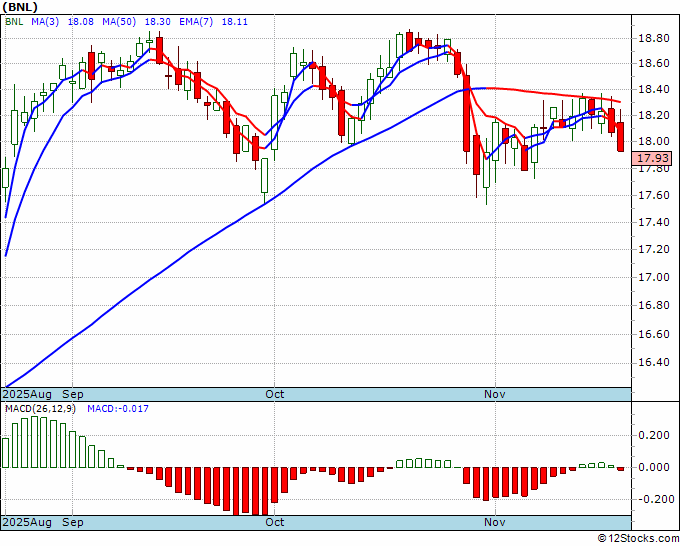Click the 16.80 price axis label
The image size is (680, 546).
coord(654,305)
